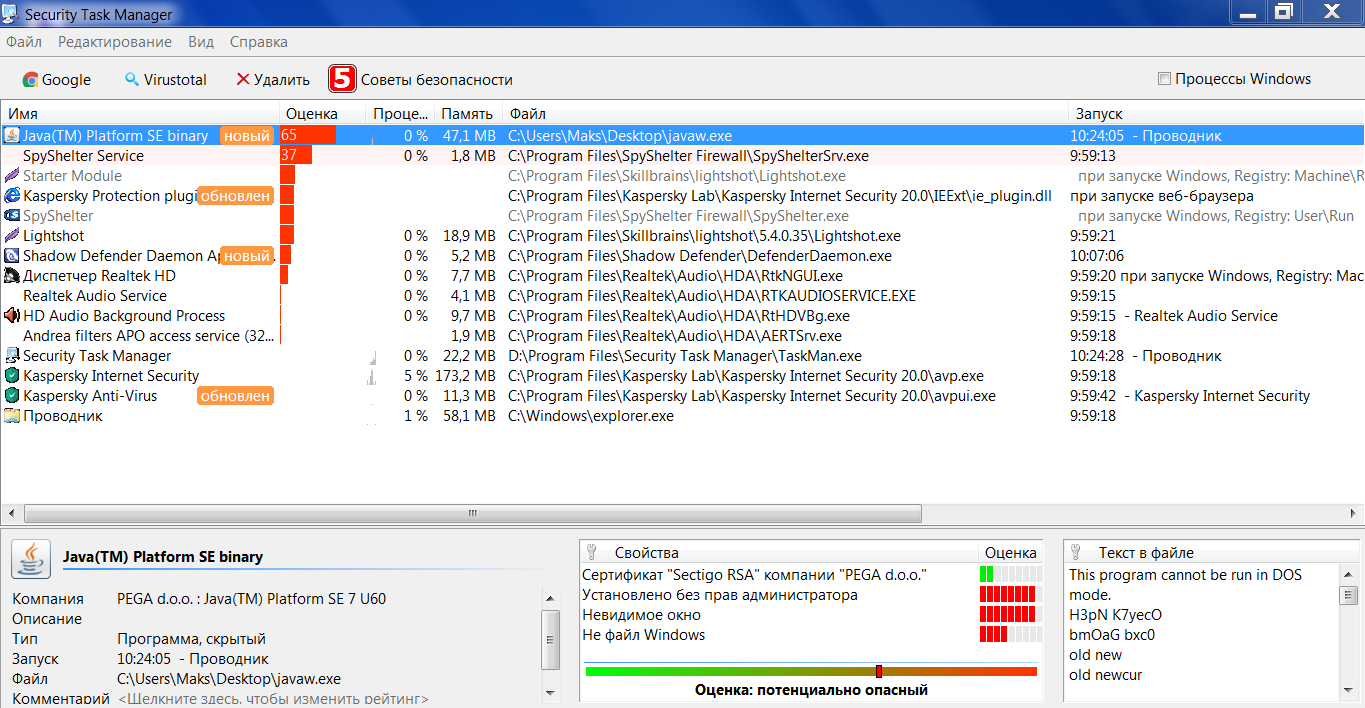Click the 173,2 MB memory value
This screenshot has width=1365, height=708.
(x=466, y=376)
